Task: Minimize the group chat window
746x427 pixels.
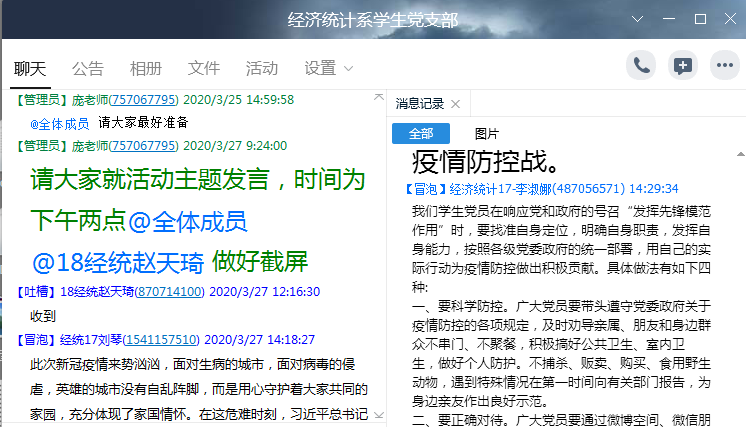Action: (669, 19)
